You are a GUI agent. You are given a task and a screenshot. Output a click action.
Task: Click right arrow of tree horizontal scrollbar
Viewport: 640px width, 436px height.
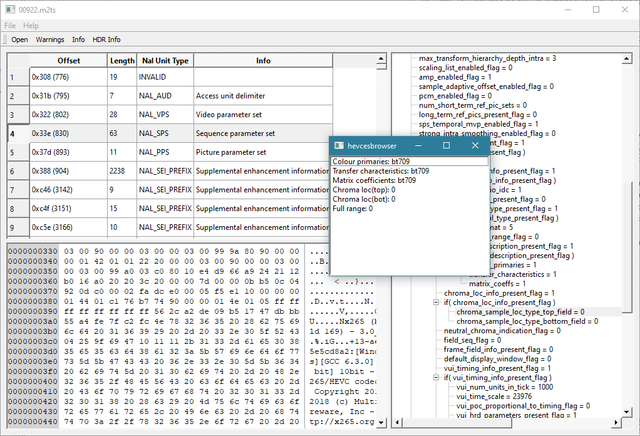pos(616,423)
